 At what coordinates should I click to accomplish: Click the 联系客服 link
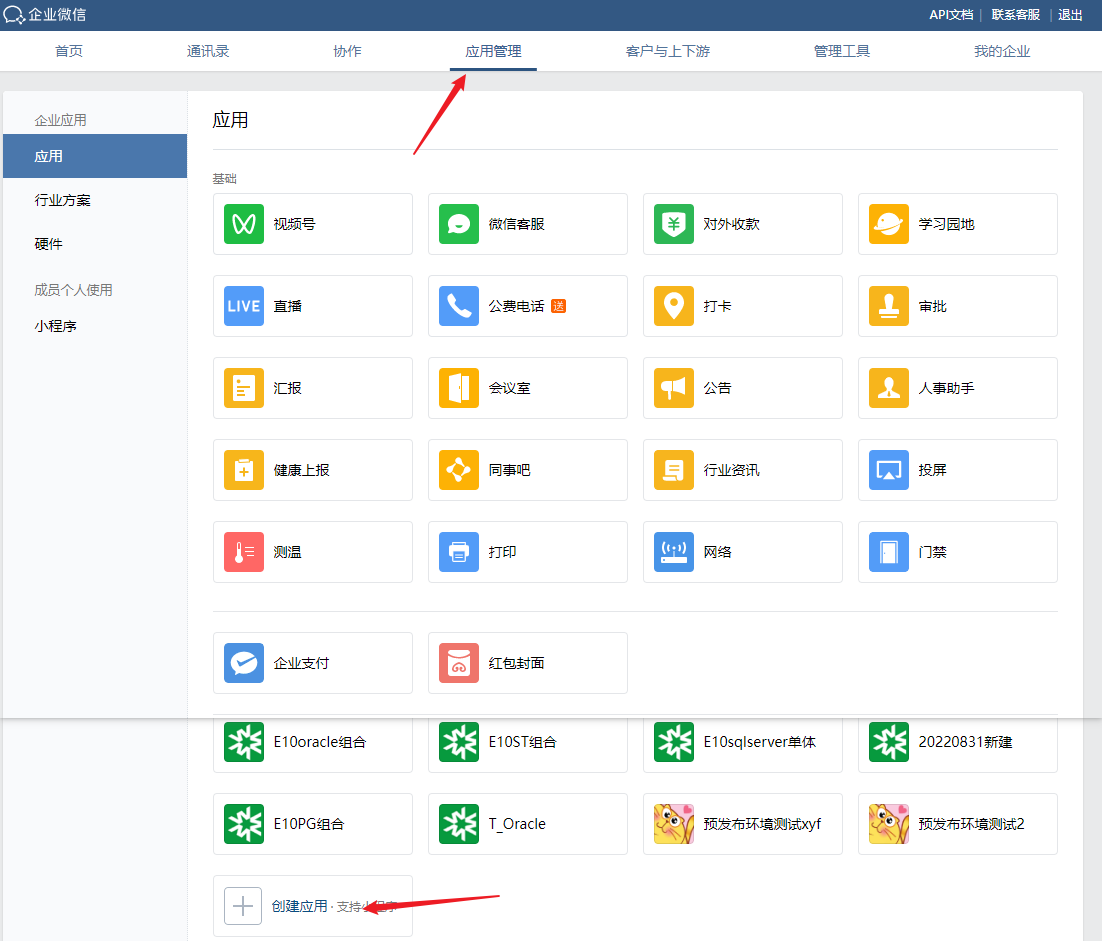(x=1016, y=15)
